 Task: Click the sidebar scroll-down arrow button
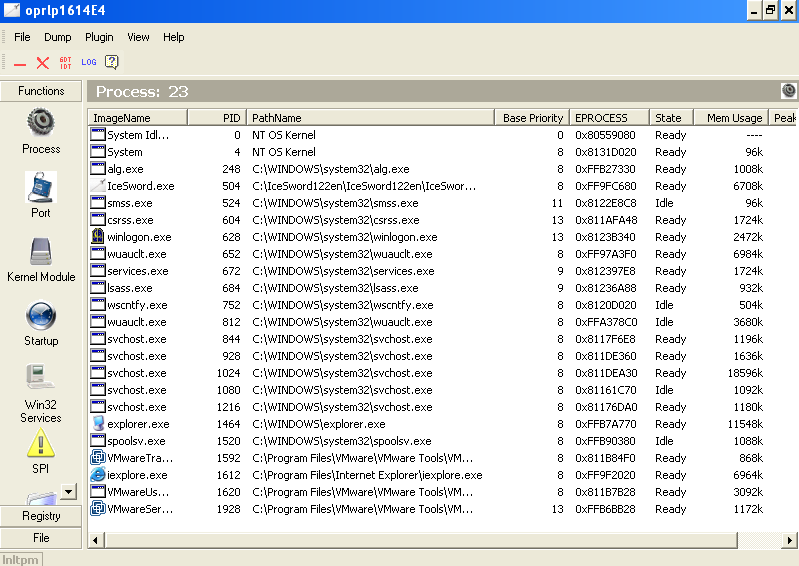[x=68, y=492]
